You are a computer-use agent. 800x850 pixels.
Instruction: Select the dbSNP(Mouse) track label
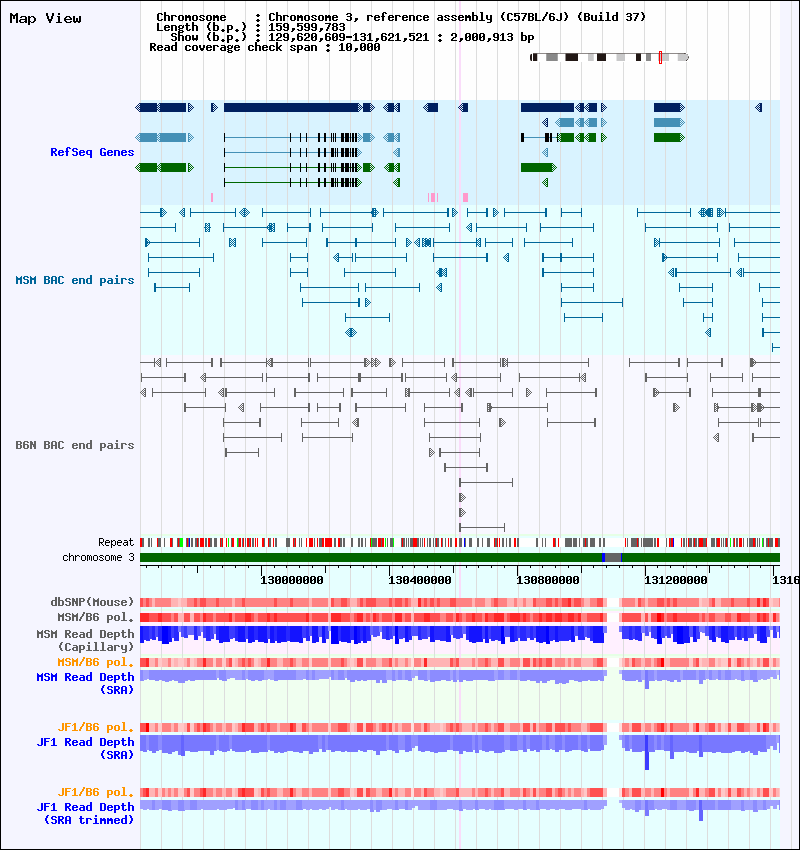point(92,602)
